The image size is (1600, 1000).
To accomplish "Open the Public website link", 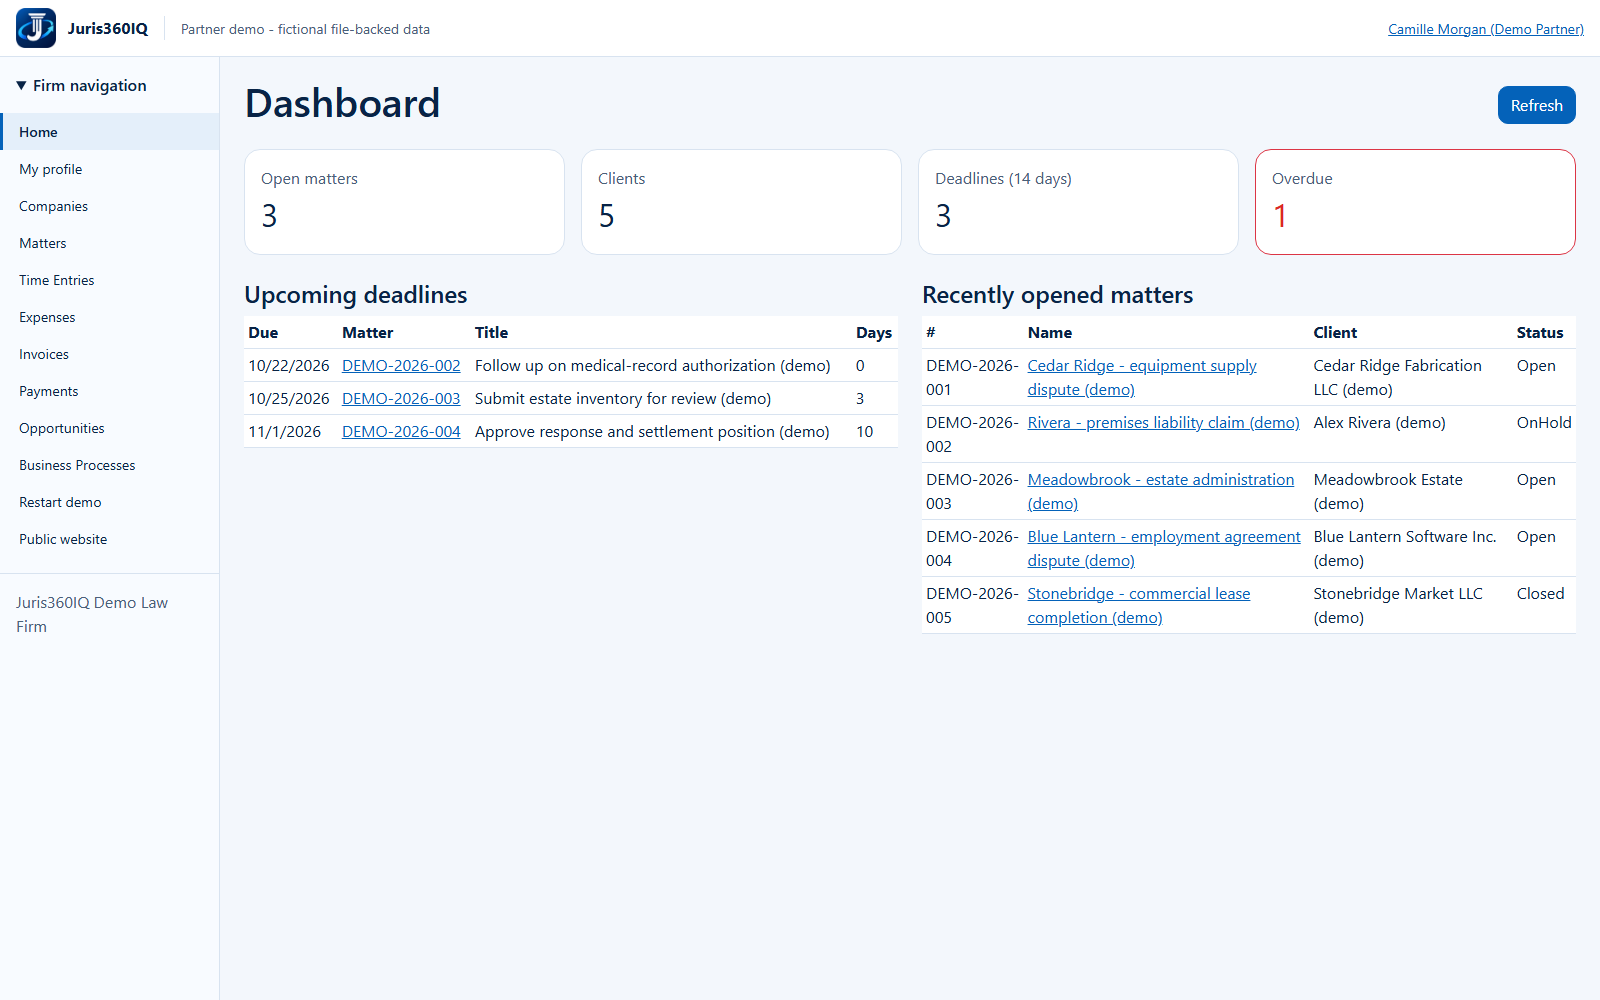I will (x=110, y=539).
